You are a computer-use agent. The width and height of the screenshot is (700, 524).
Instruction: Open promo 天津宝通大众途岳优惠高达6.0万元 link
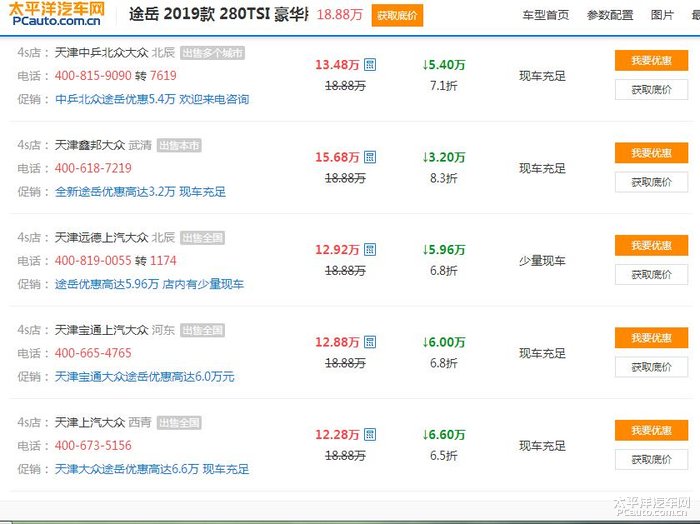pyautogui.click(x=144, y=376)
